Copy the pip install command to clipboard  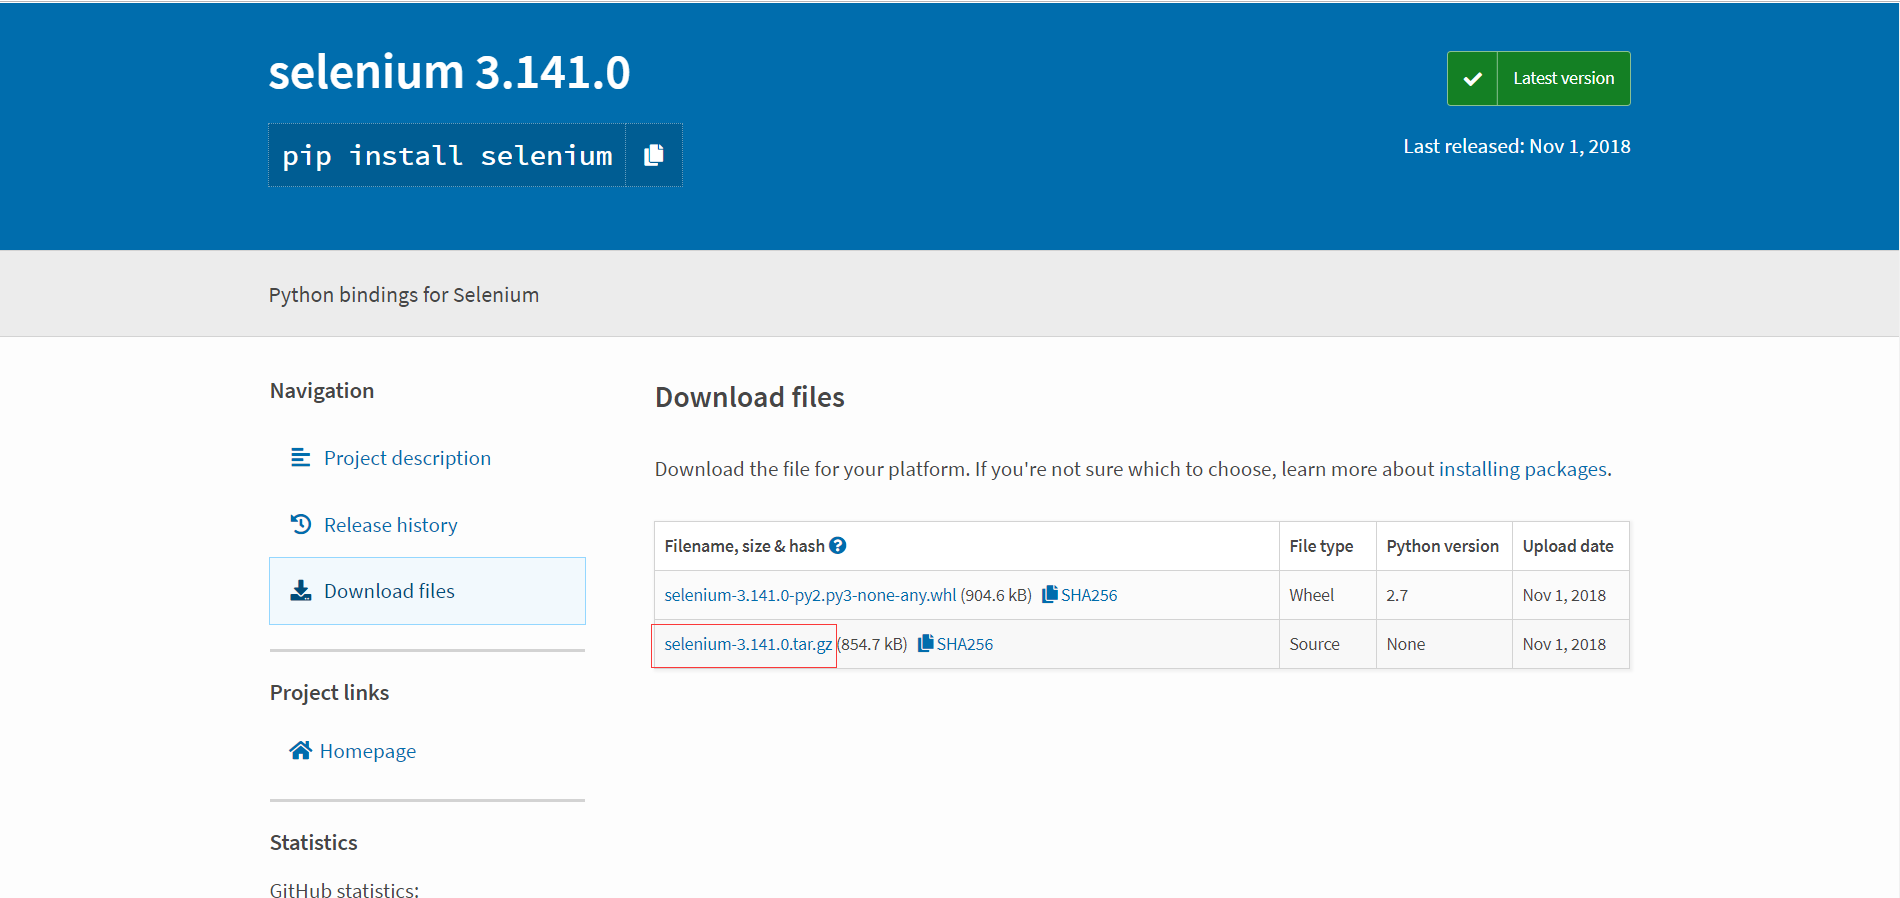[x=654, y=155]
